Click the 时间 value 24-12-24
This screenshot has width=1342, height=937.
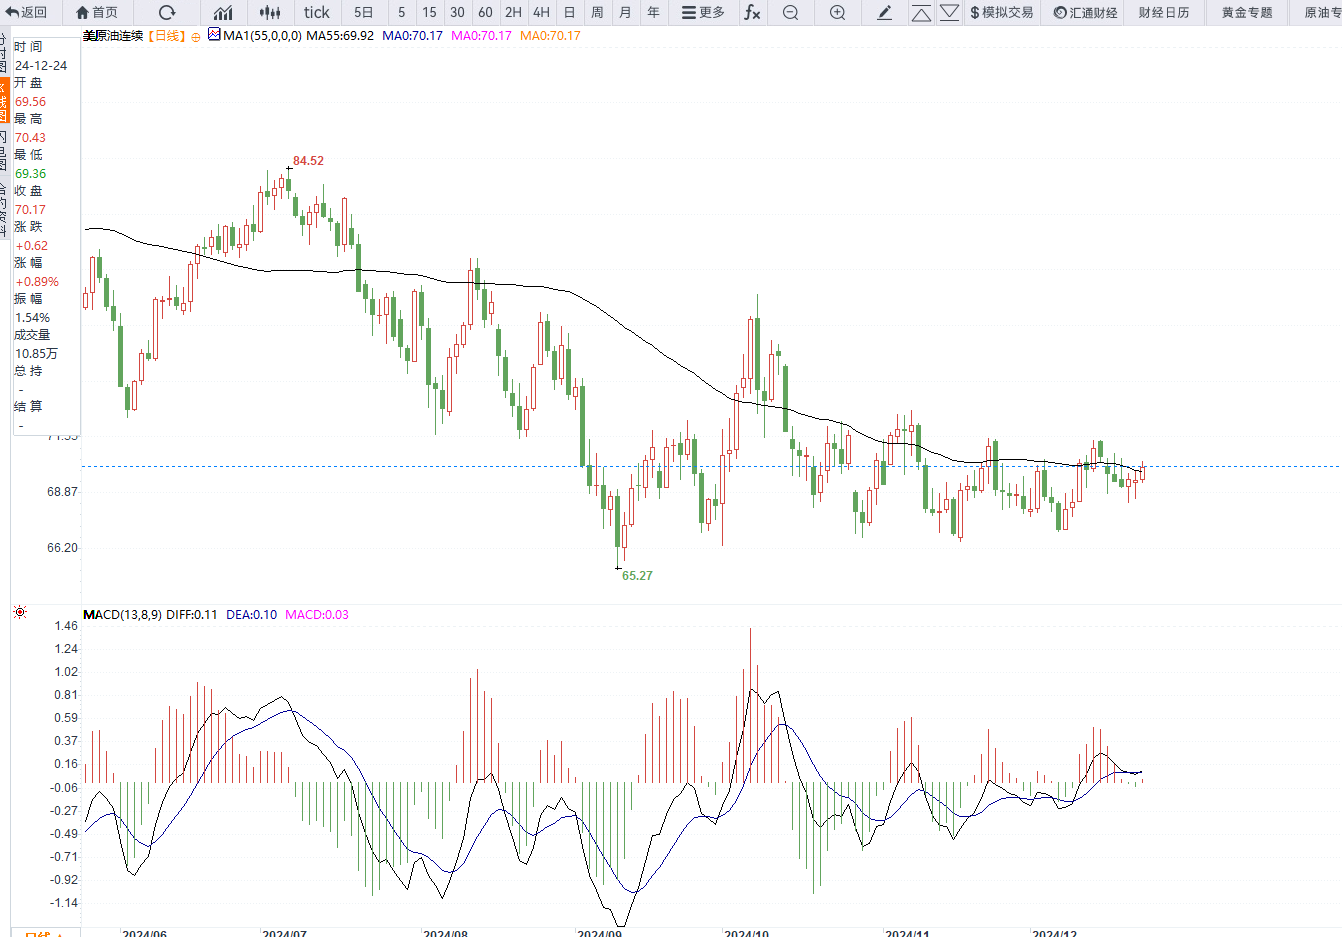[x=41, y=65]
